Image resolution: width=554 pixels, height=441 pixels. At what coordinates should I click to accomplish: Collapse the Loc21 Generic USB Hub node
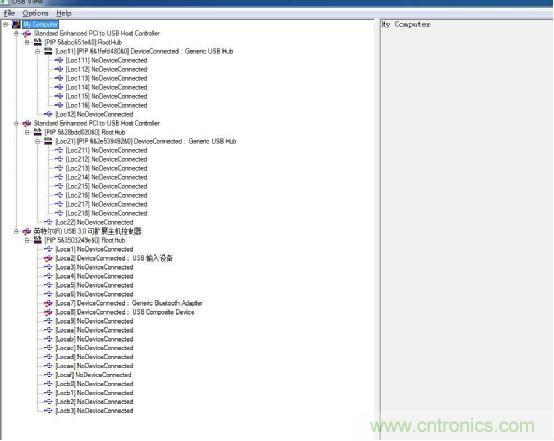(x=37, y=141)
